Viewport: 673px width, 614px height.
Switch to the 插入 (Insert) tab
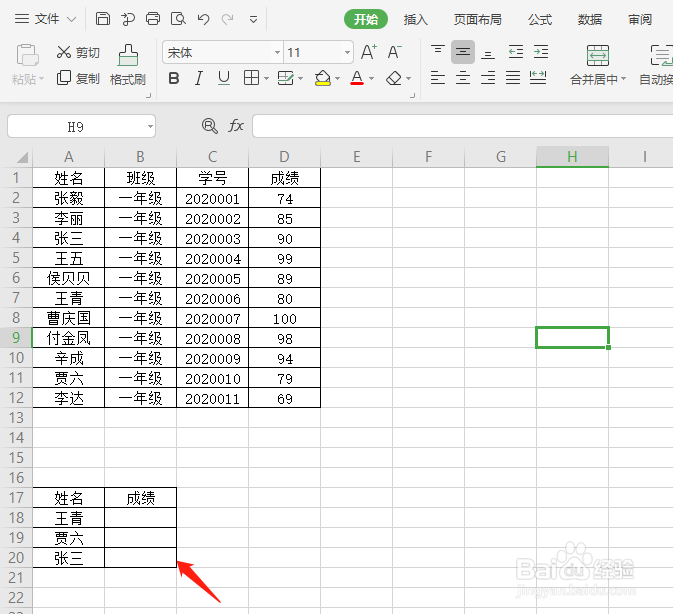click(x=415, y=19)
